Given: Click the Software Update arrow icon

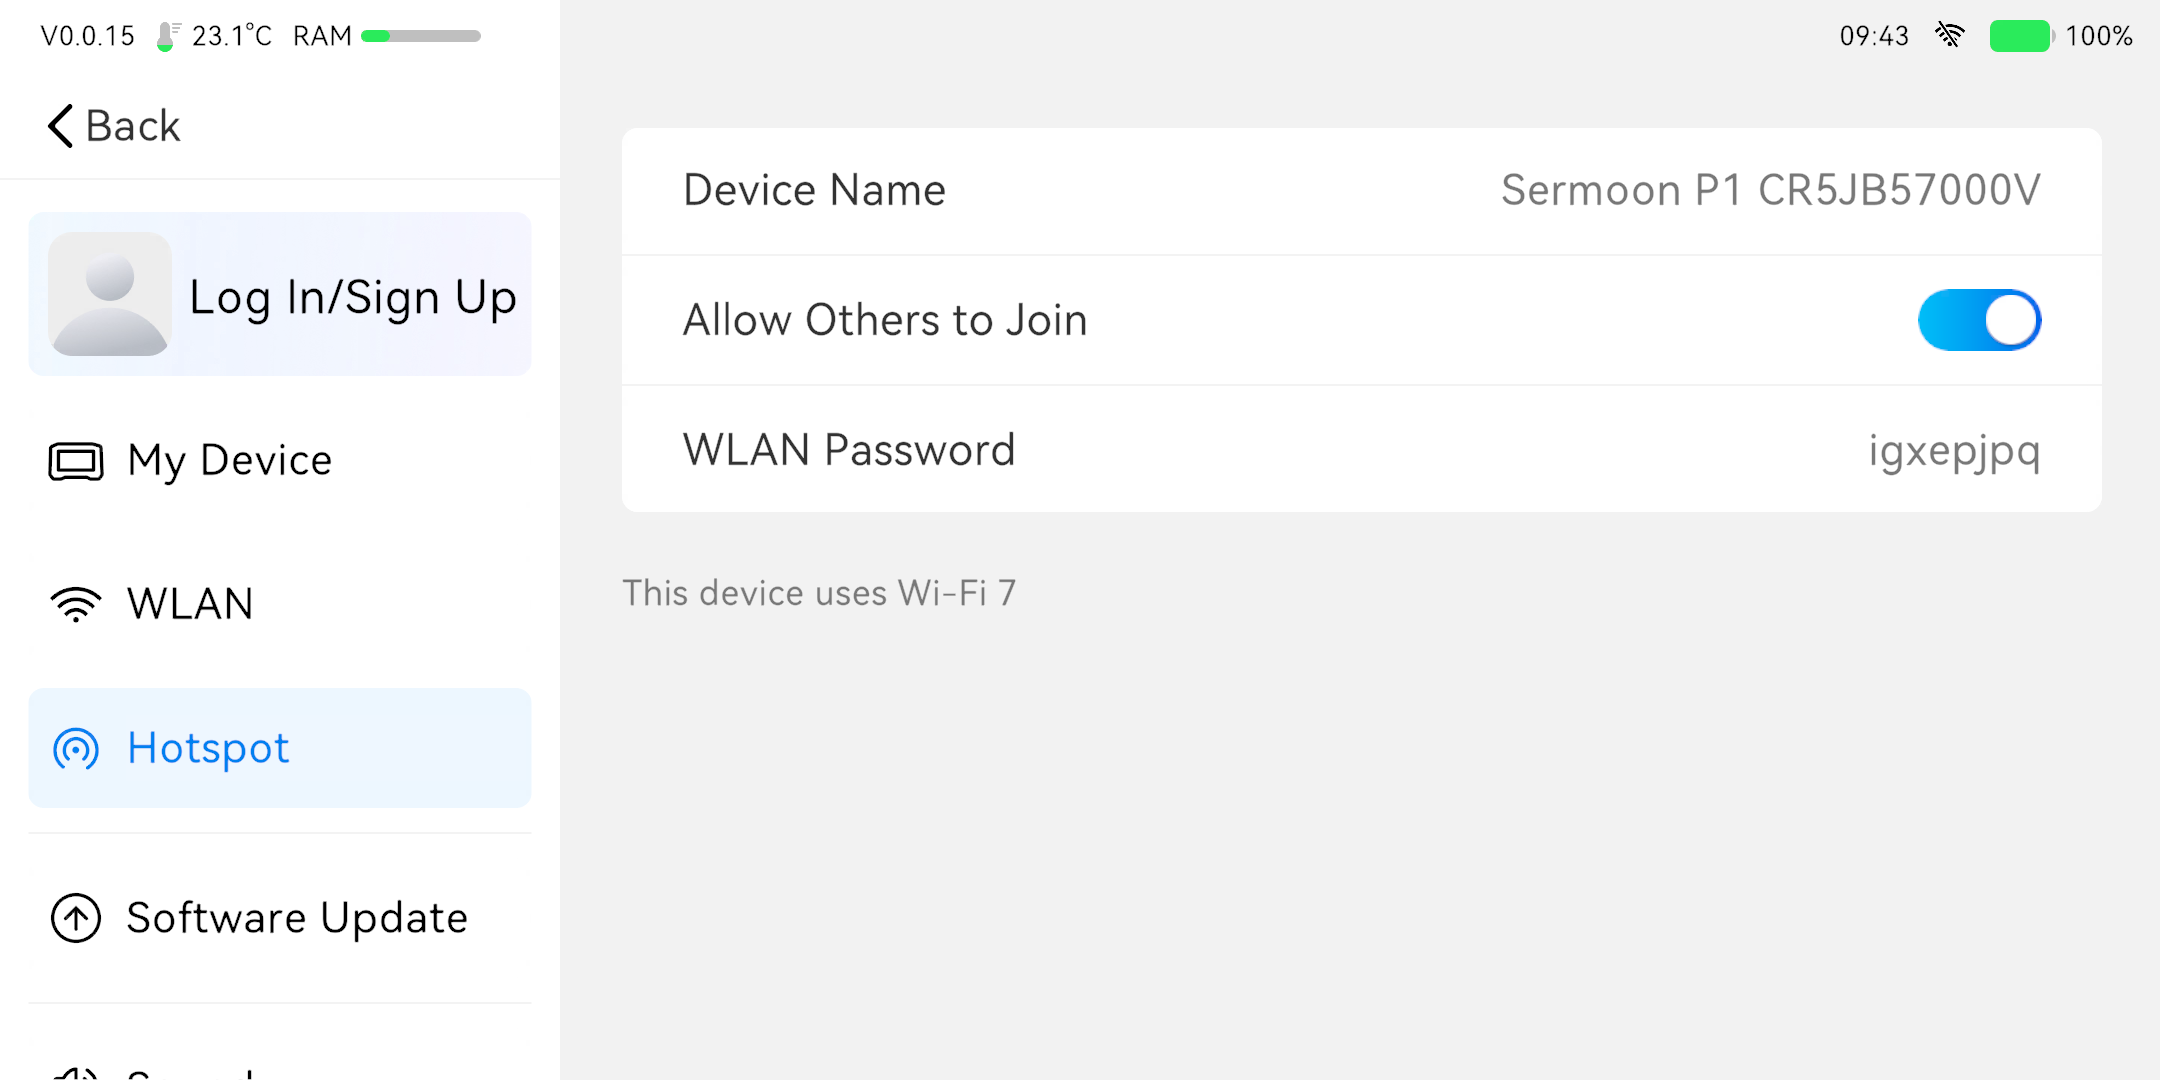Looking at the screenshot, I should [x=76, y=918].
